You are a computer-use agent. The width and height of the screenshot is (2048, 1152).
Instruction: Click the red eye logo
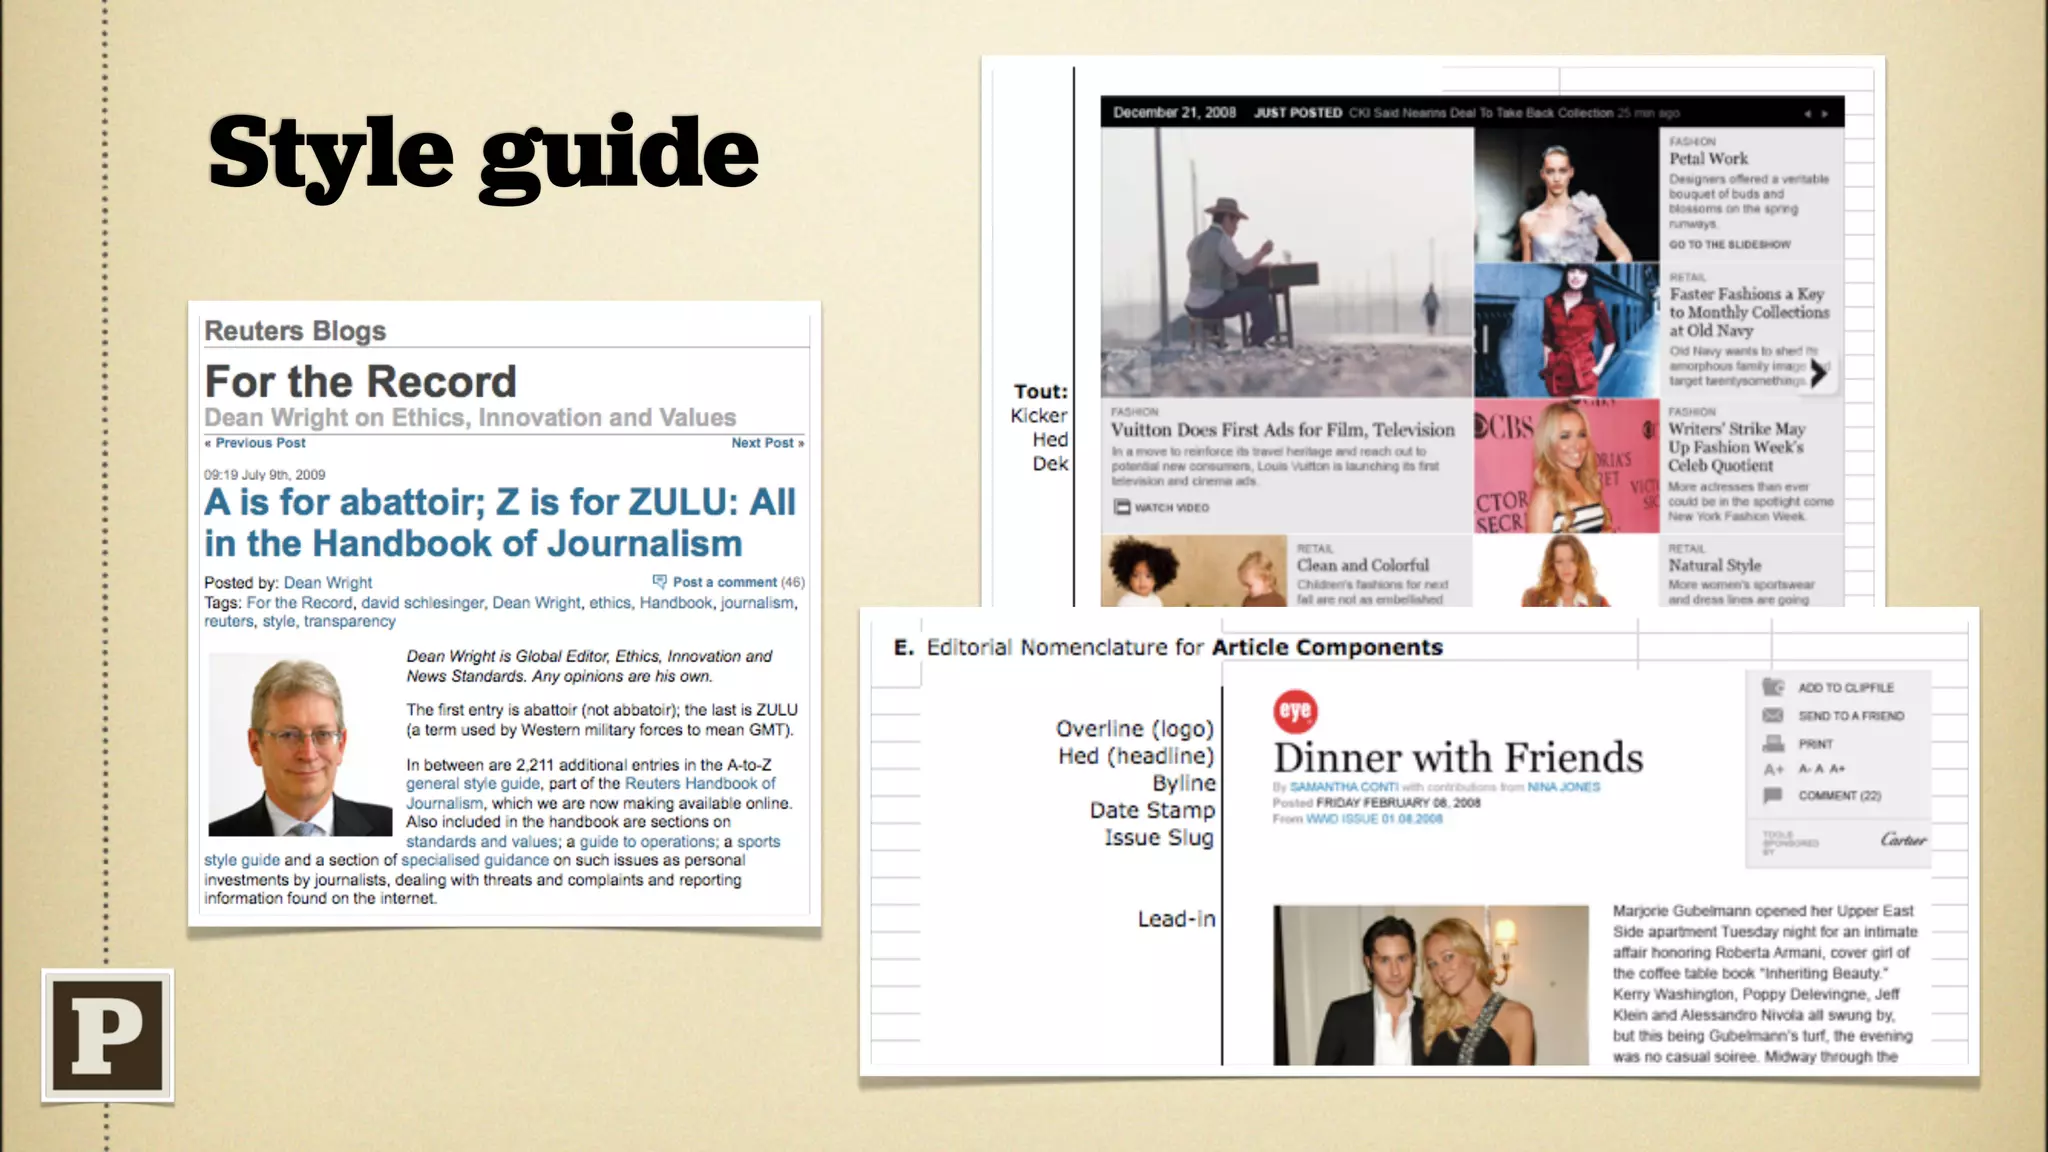tap(1295, 711)
